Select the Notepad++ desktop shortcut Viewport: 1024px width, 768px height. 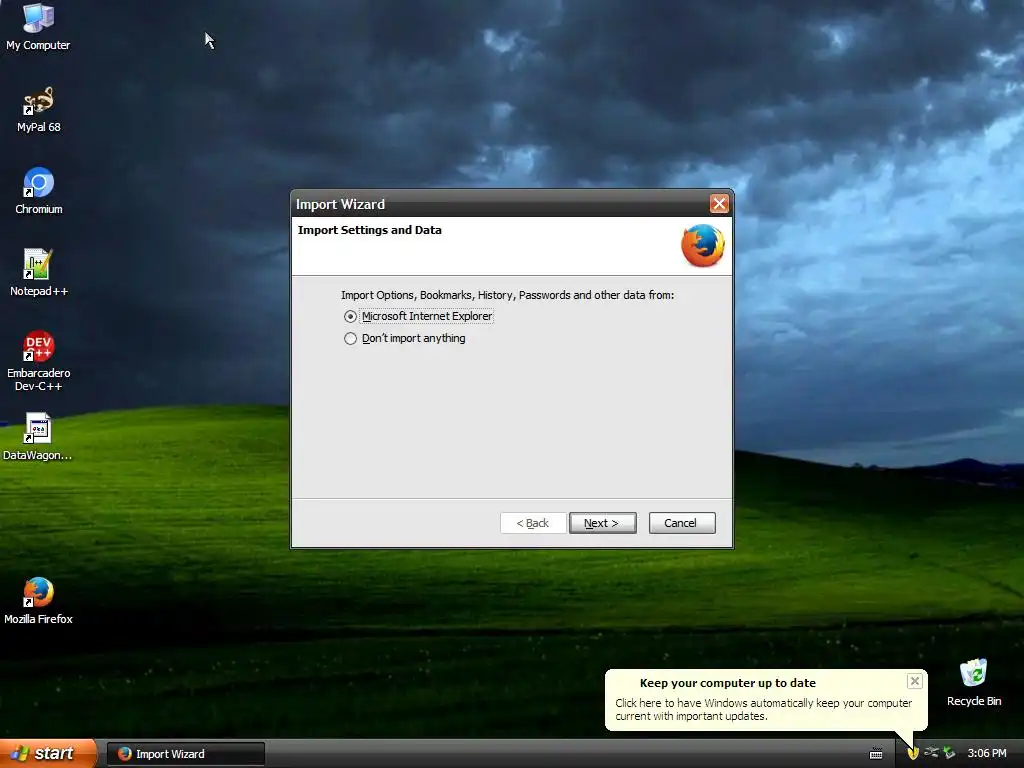39,273
